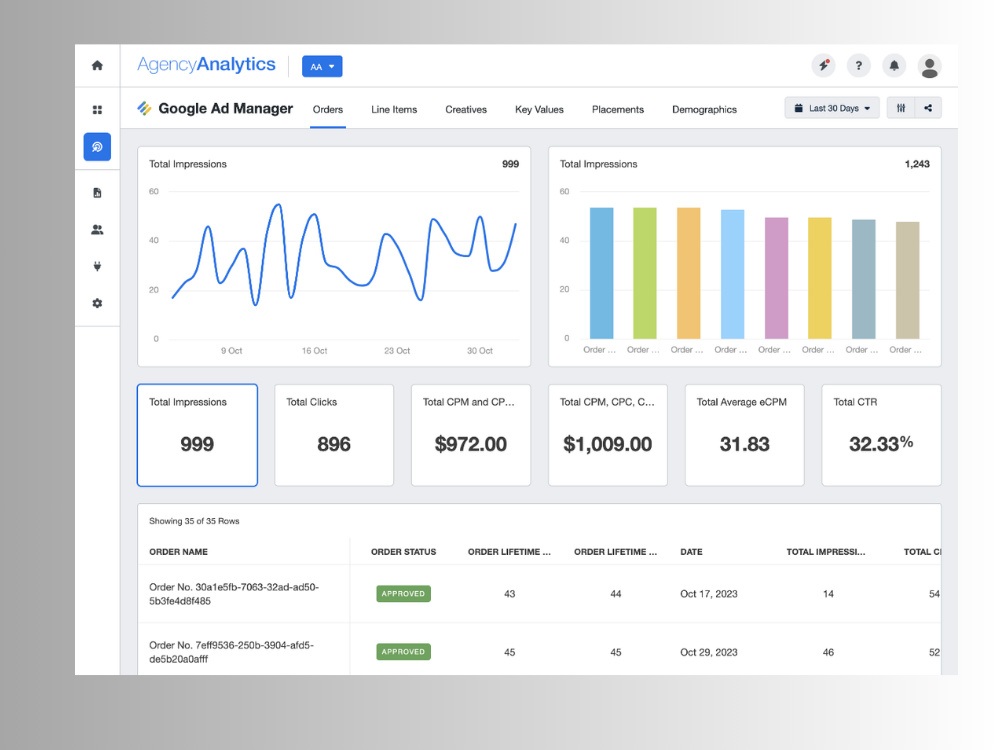Click the pink bar in bar chart

tap(776, 278)
